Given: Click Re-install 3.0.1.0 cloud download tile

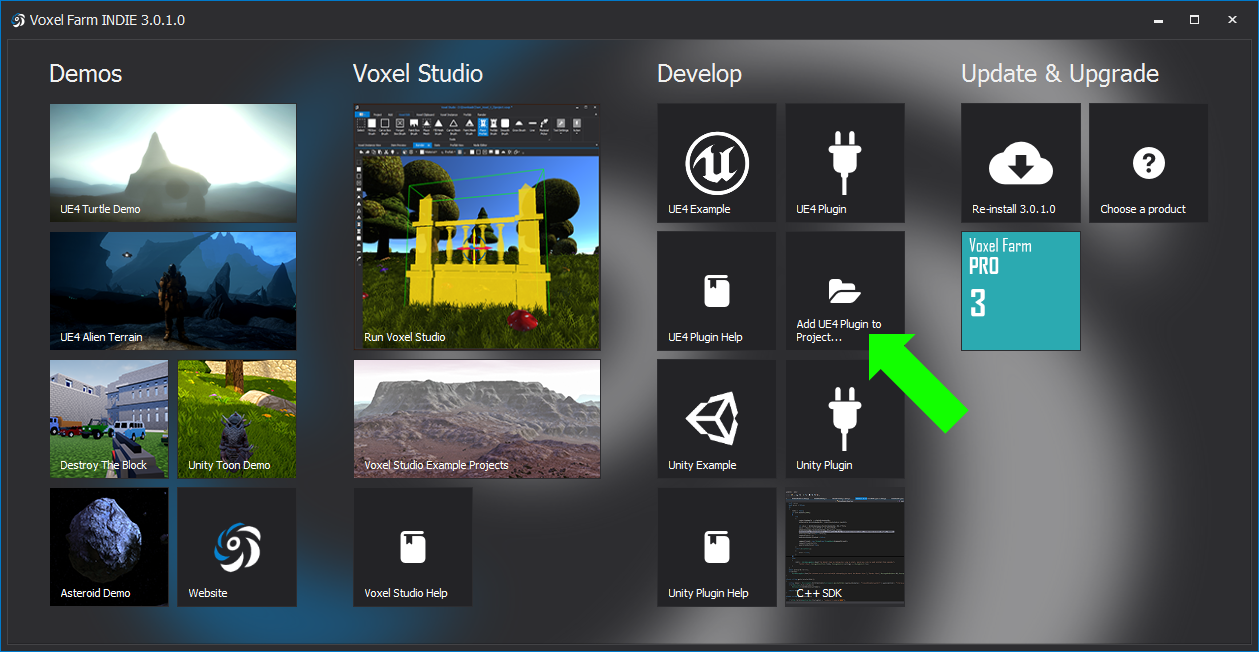Looking at the screenshot, I should pos(1021,163).
